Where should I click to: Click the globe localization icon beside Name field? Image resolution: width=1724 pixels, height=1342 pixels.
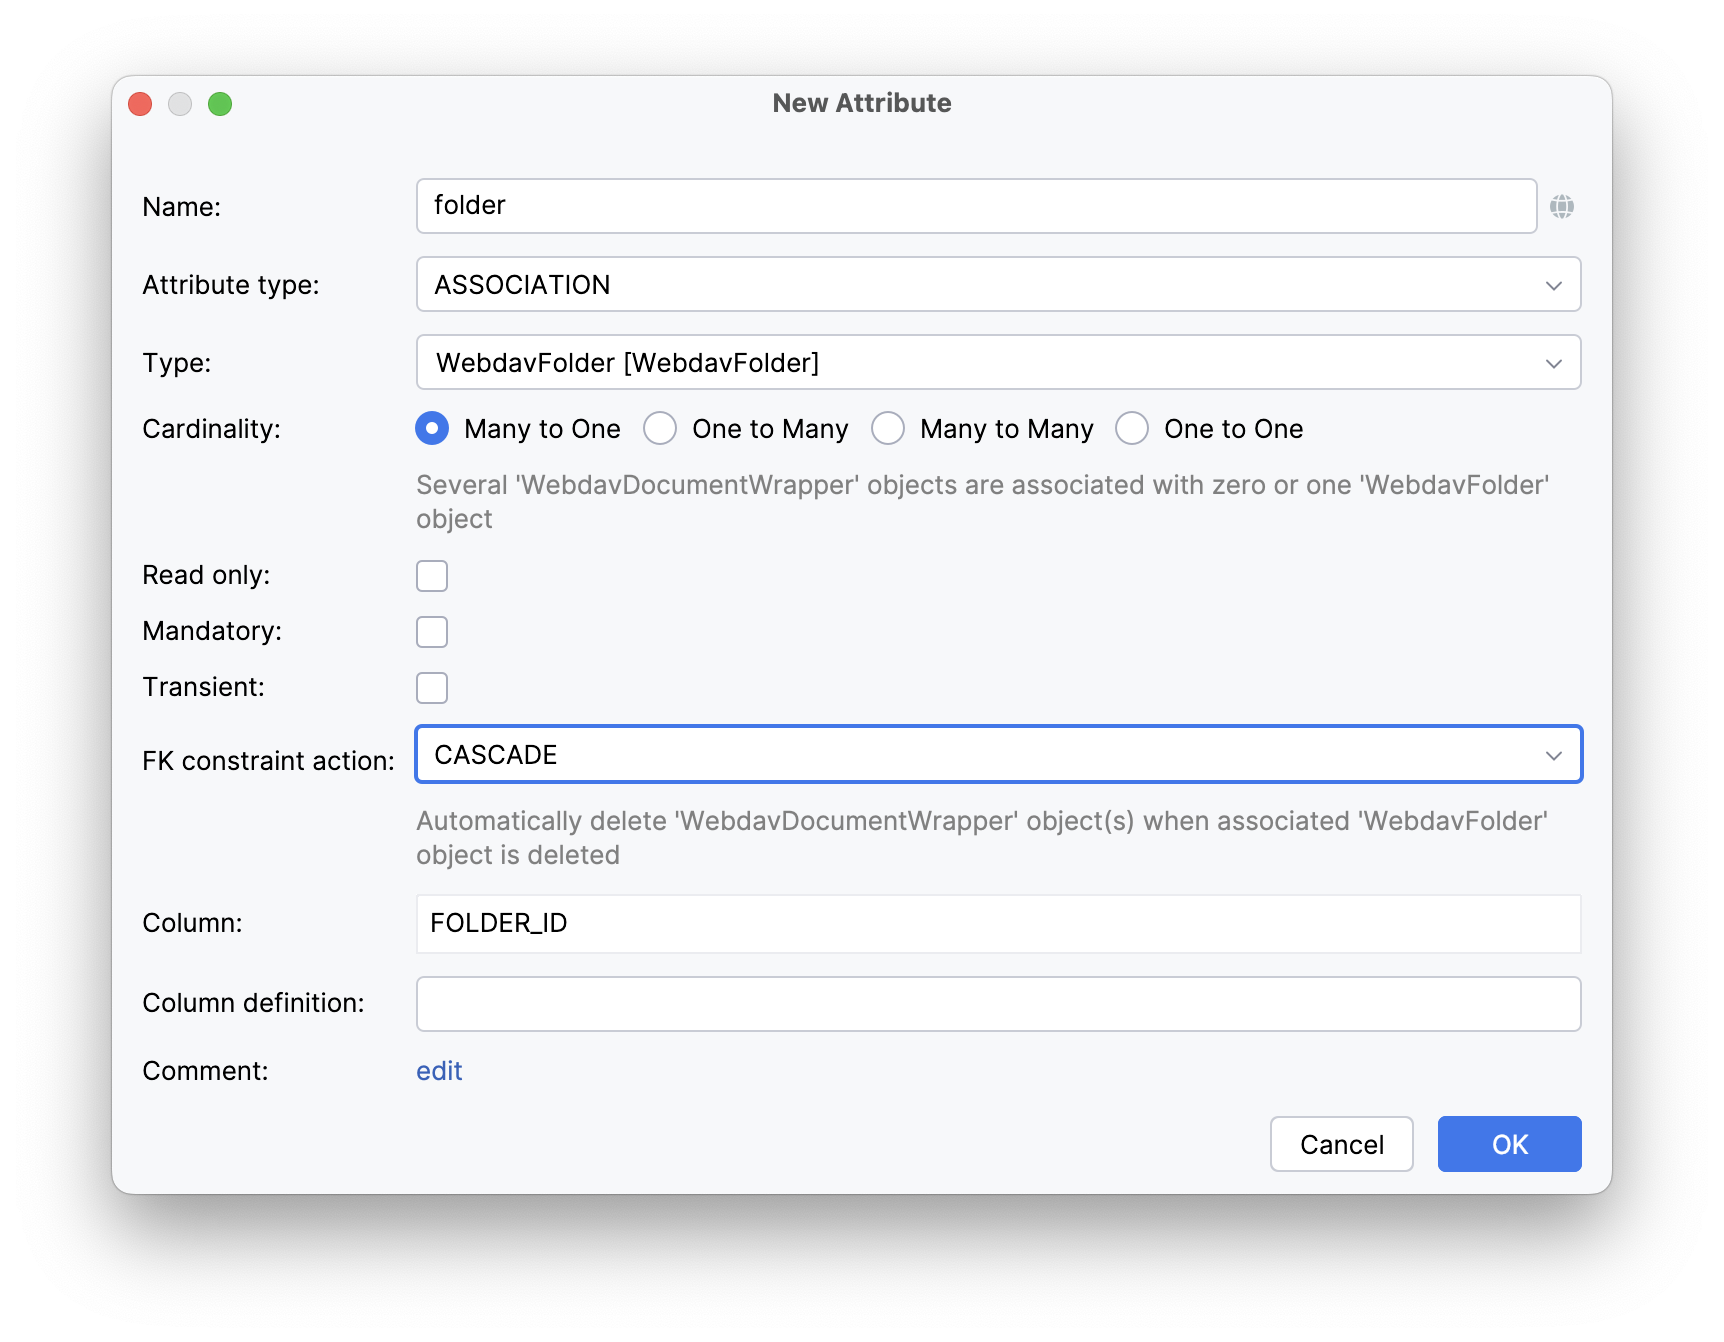pos(1563,206)
